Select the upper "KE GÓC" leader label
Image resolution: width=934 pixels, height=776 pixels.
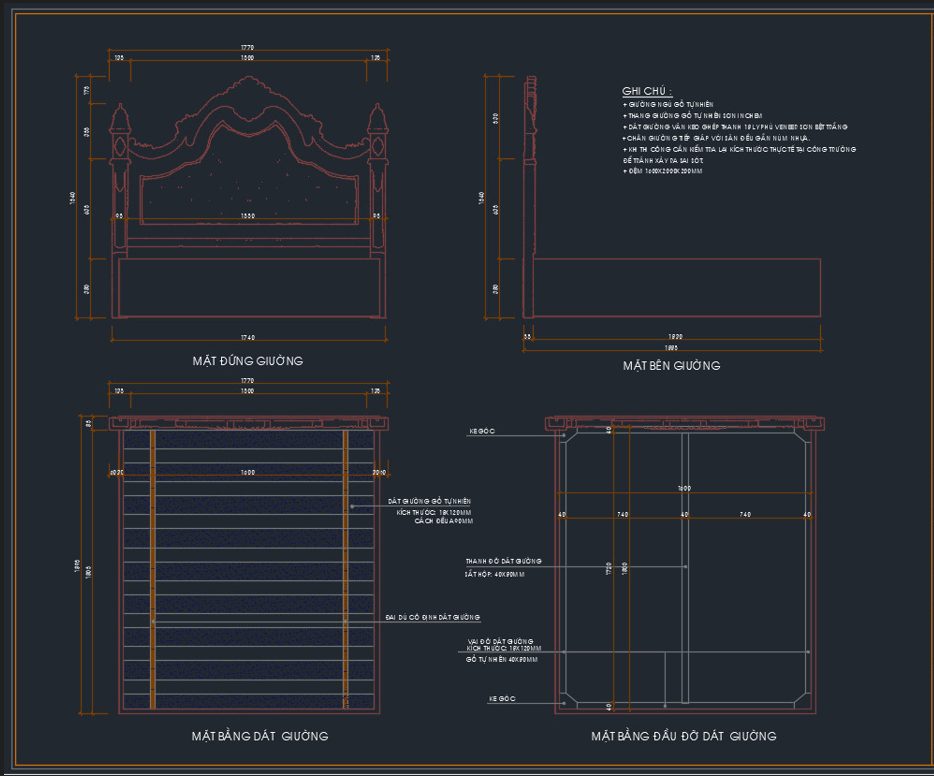pos(482,431)
